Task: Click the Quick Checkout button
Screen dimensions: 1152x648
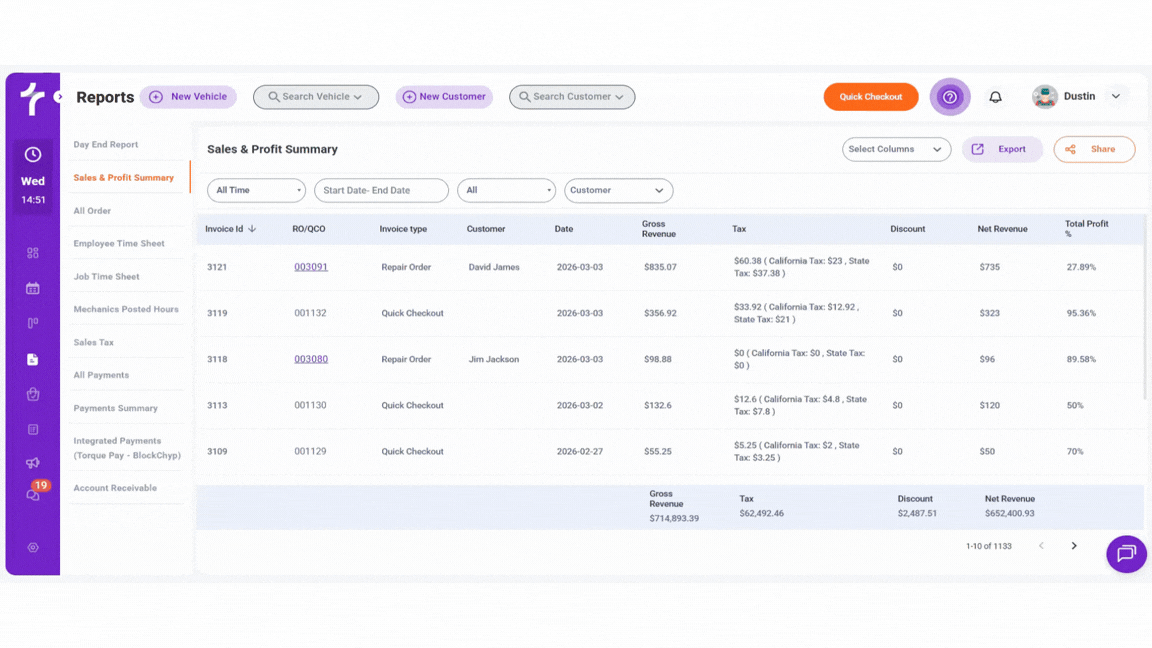Action: [870, 97]
